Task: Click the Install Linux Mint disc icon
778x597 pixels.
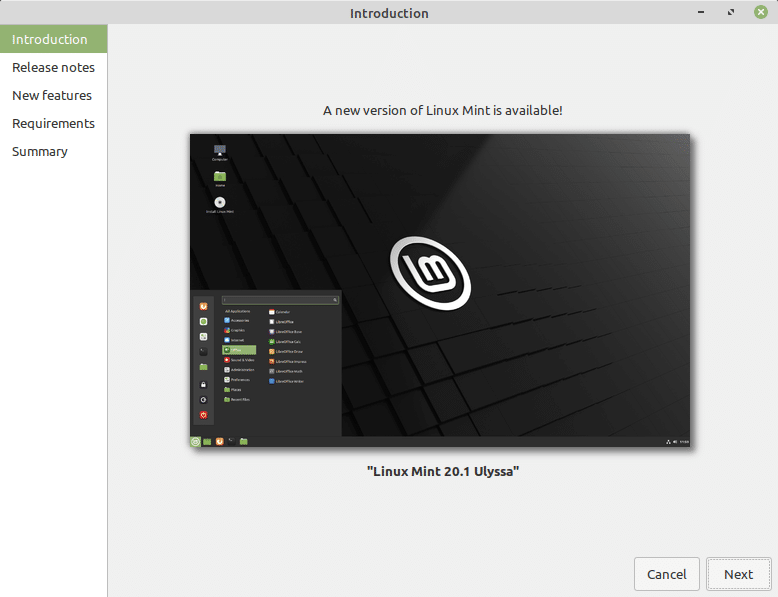Action: (220, 204)
